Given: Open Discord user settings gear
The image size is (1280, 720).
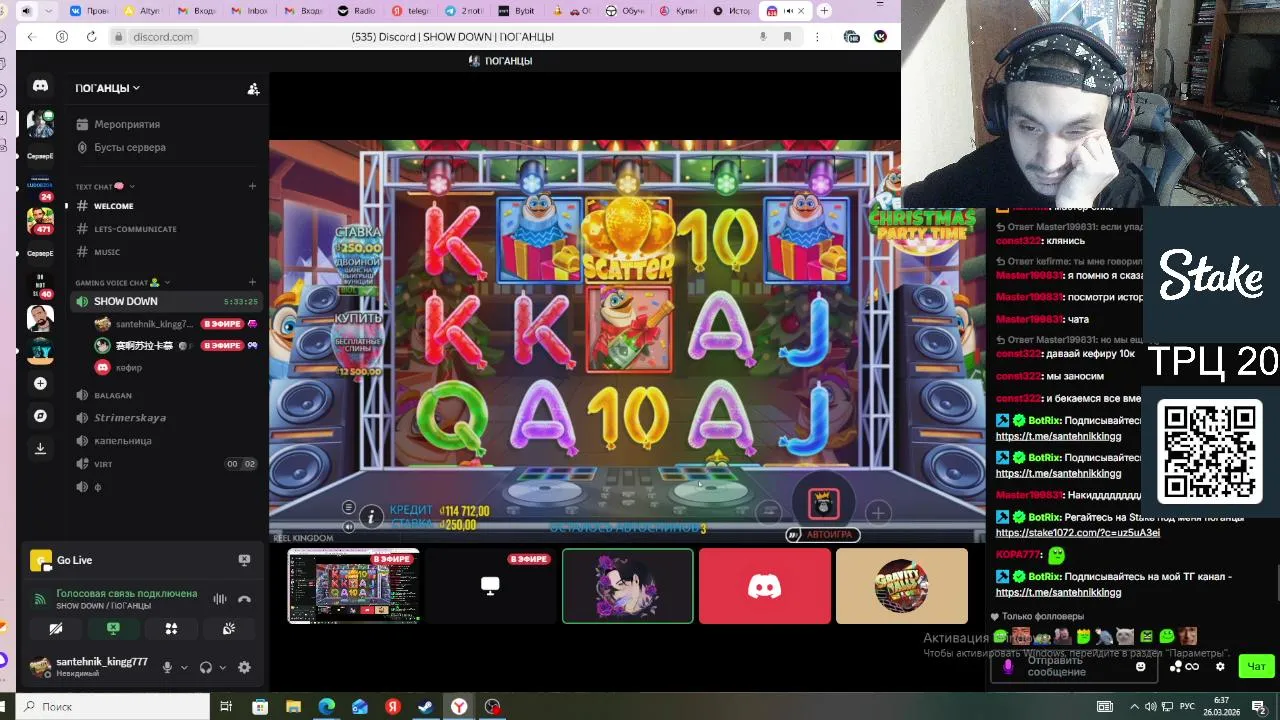Looking at the screenshot, I should 244,667.
